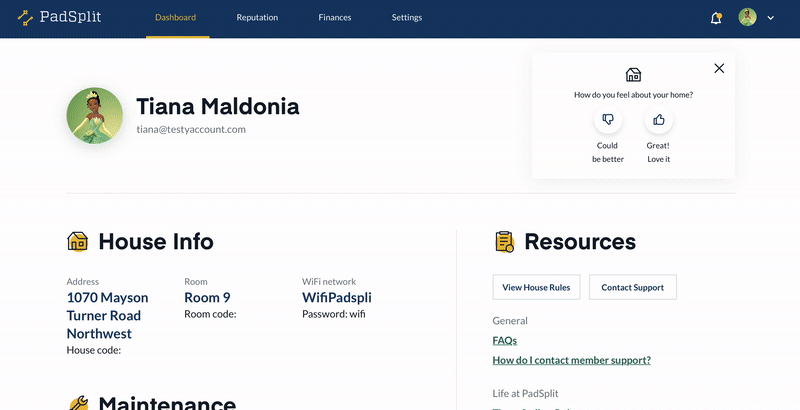The height and width of the screenshot is (410, 800).
Task: Click the address 1070 Mayson Turner Road
Action: tap(107, 315)
